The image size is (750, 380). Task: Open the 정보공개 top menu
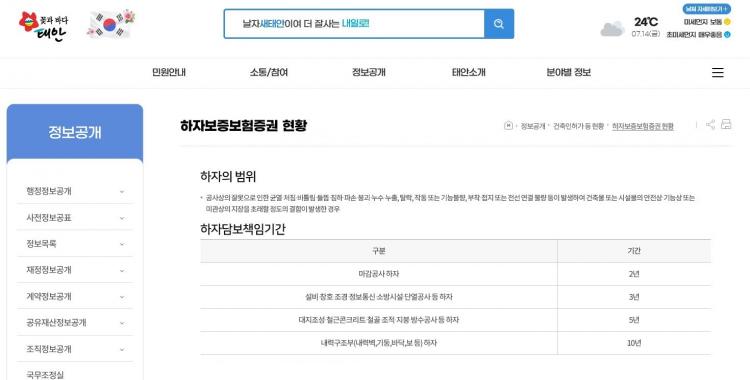369,73
